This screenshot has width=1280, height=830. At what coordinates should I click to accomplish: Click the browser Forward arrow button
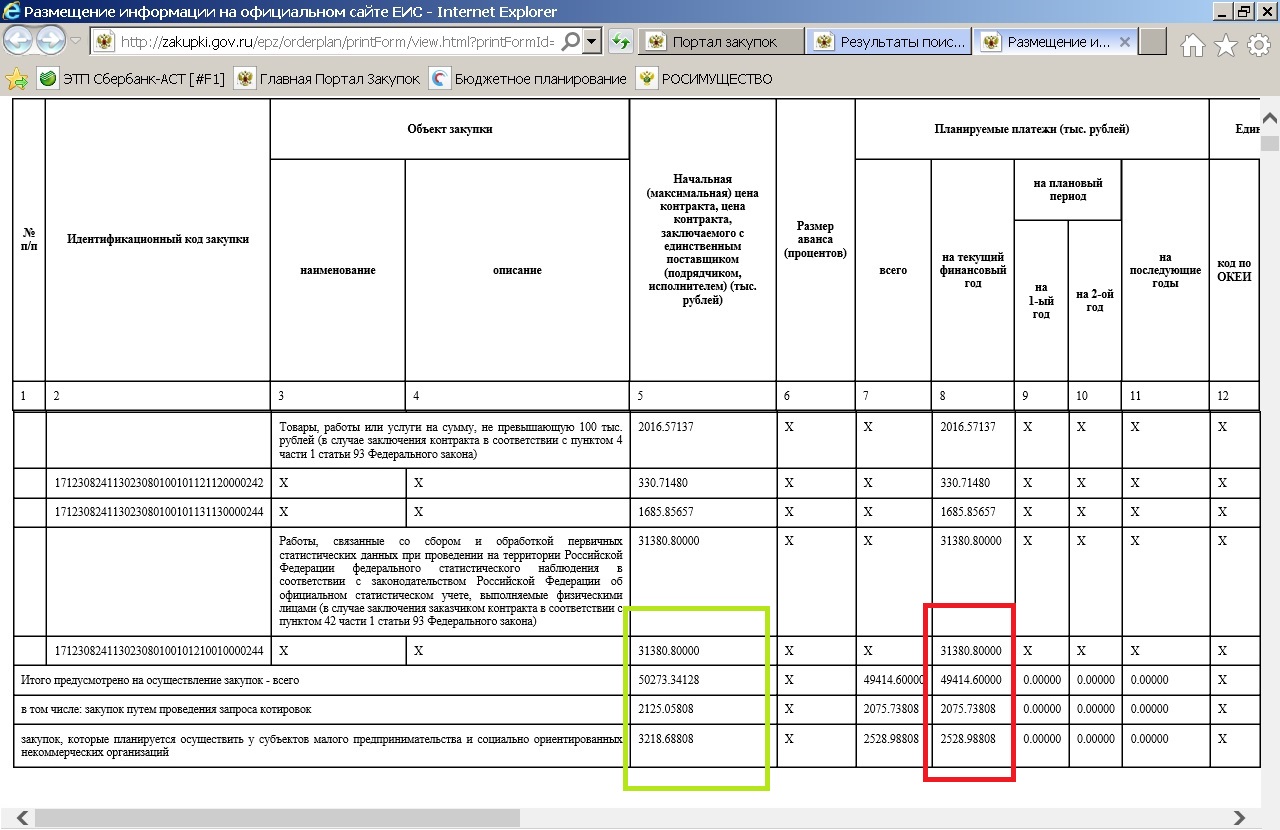click(x=51, y=41)
